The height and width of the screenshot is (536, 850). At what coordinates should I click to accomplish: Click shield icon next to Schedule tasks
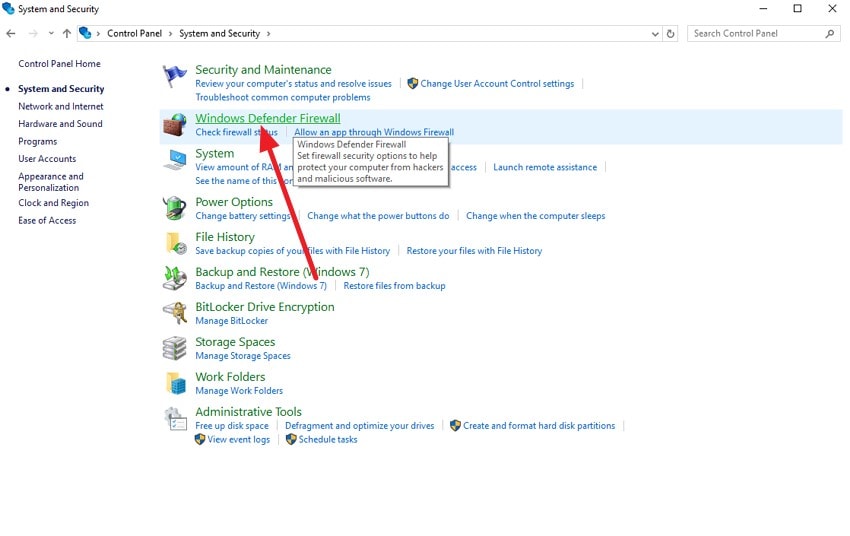(x=291, y=440)
